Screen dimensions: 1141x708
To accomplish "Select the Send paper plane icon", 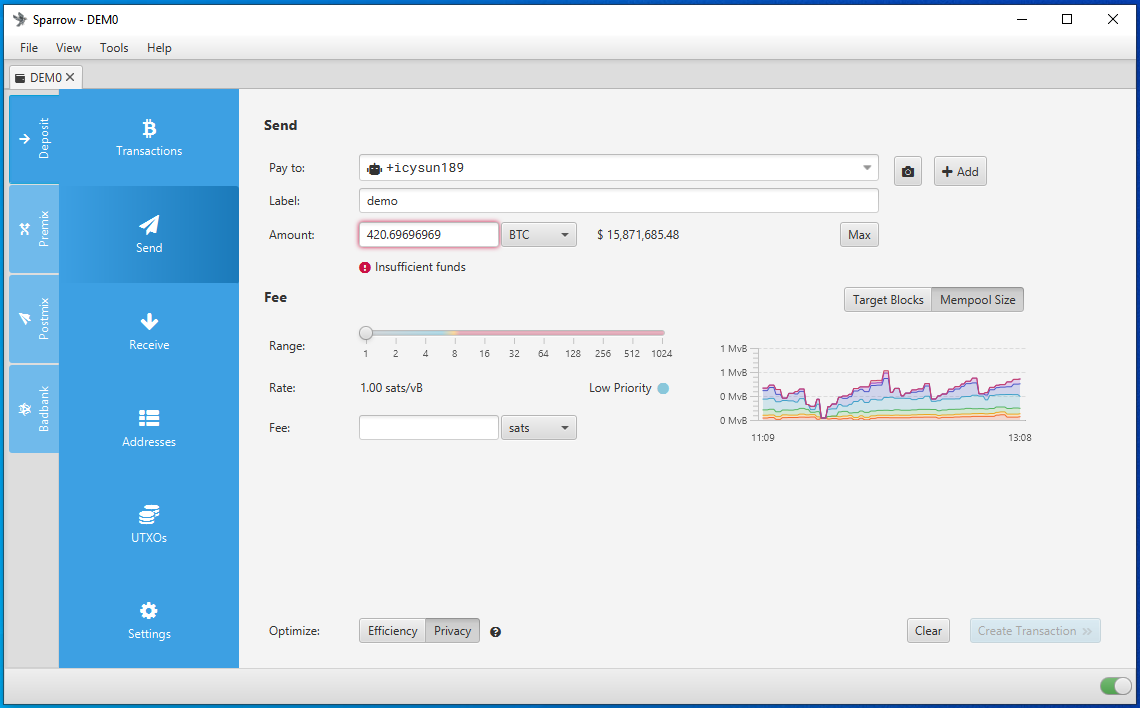I will coord(148,225).
